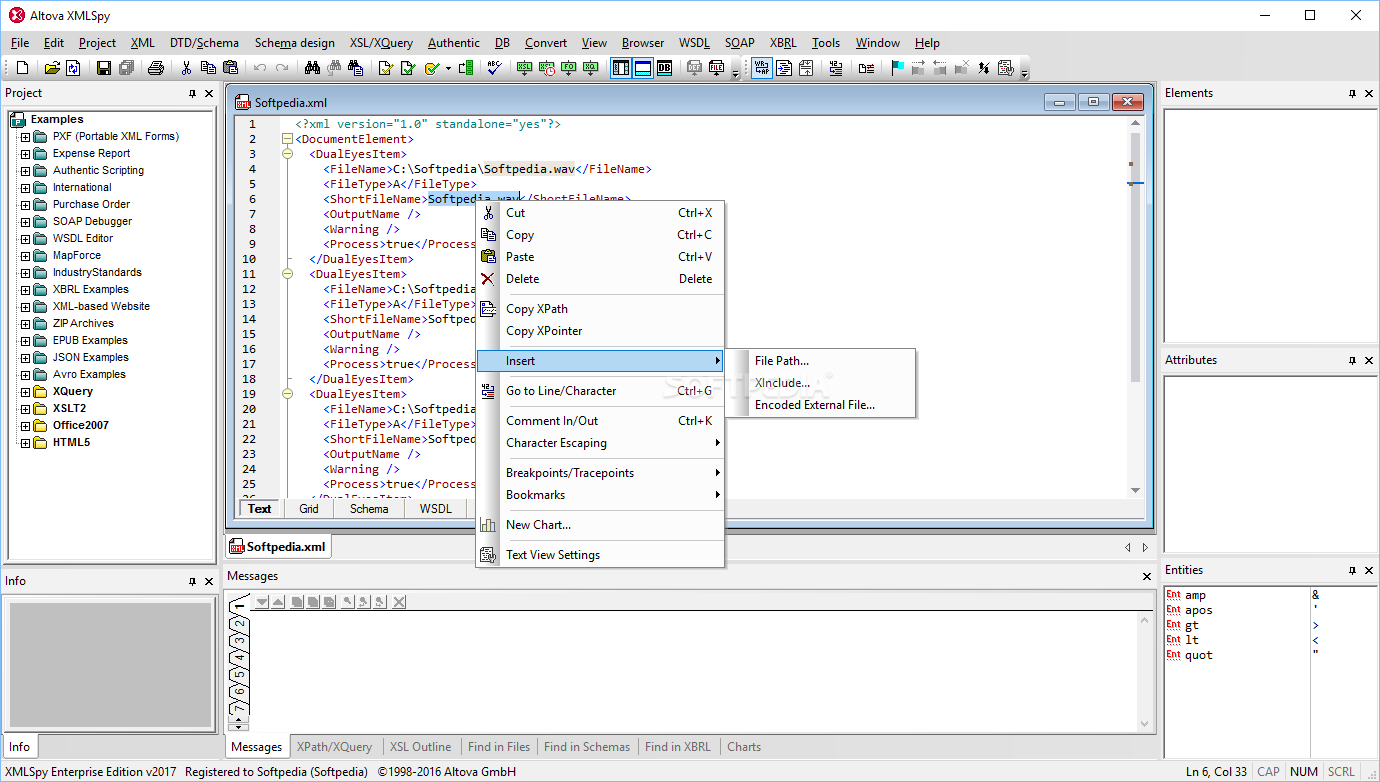This screenshot has height=782, width=1380.
Task: Expand the Purchase Order project folder
Action: (26, 205)
